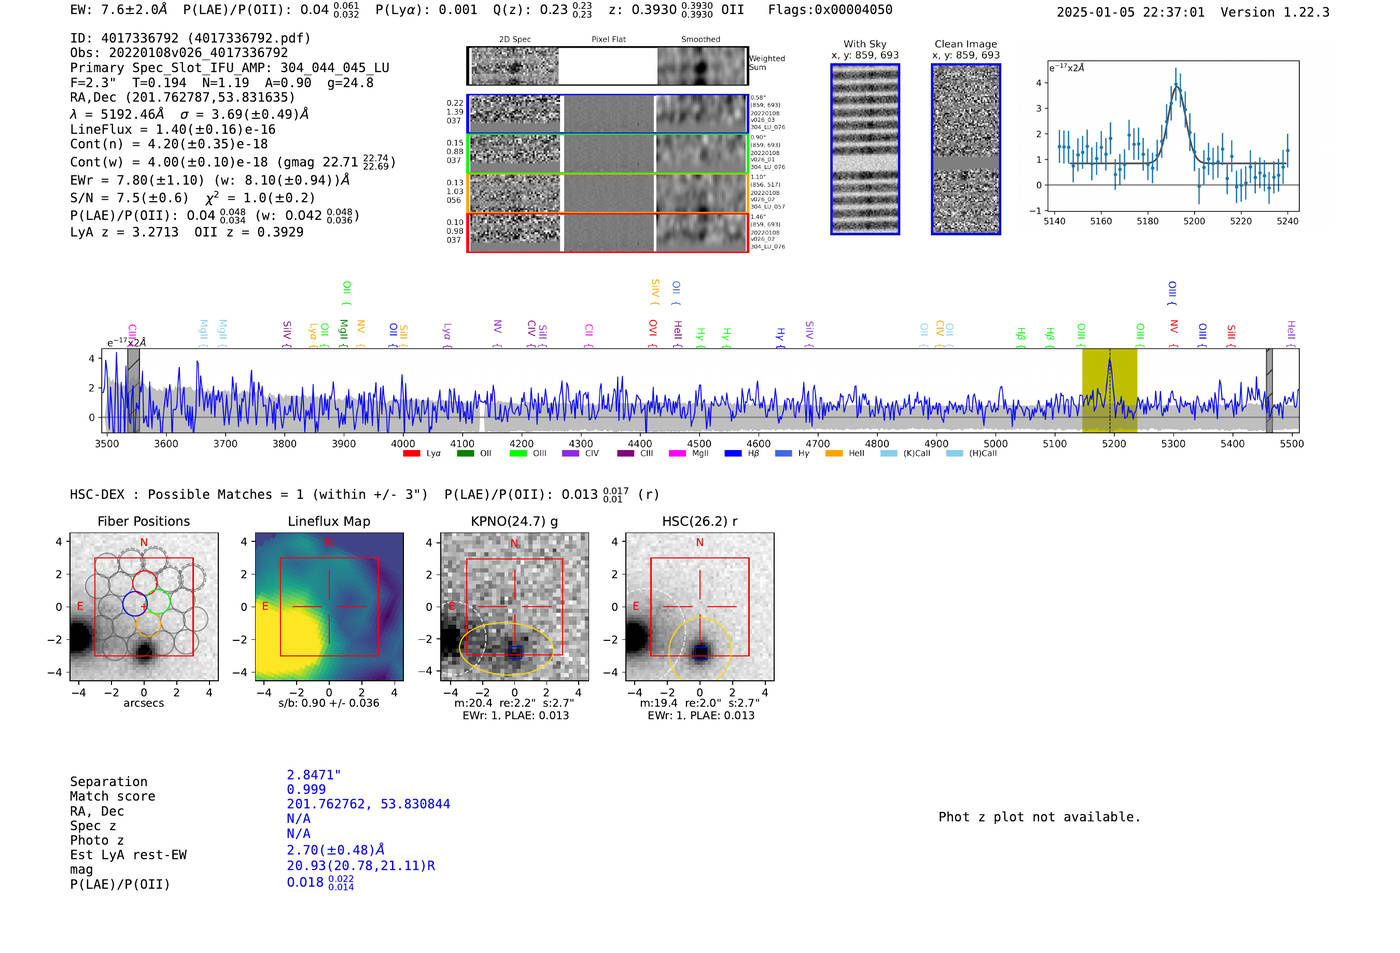Click the s/b: 0.90 +/- 0.036 caption
This screenshot has width=1400, height=953.
pos(329,703)
